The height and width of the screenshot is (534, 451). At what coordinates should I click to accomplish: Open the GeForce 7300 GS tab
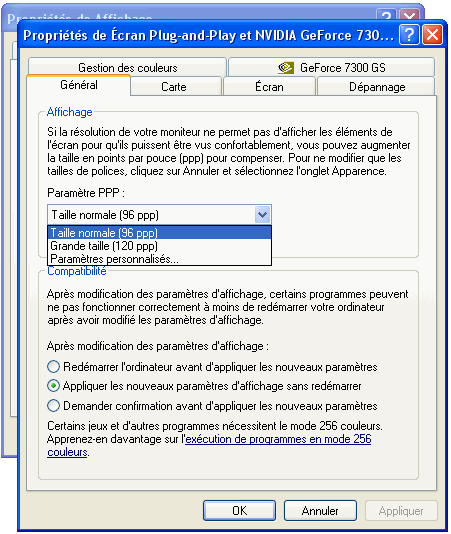point(331,67)
